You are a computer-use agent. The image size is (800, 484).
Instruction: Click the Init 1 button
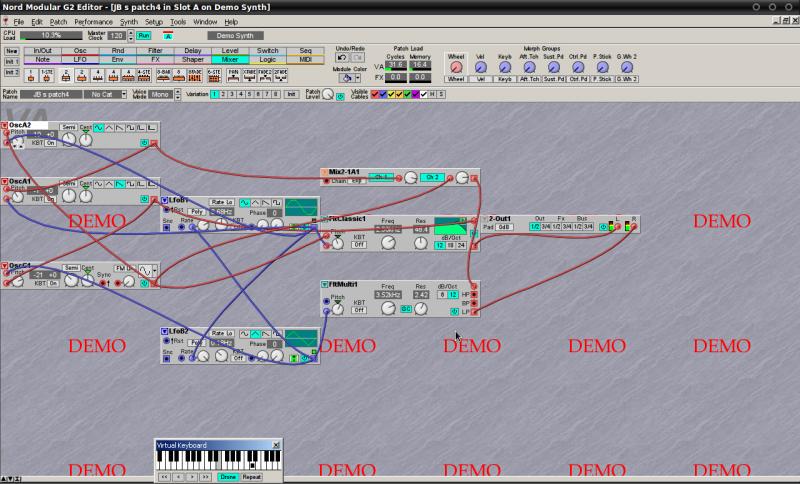click(x=12, y=62)
